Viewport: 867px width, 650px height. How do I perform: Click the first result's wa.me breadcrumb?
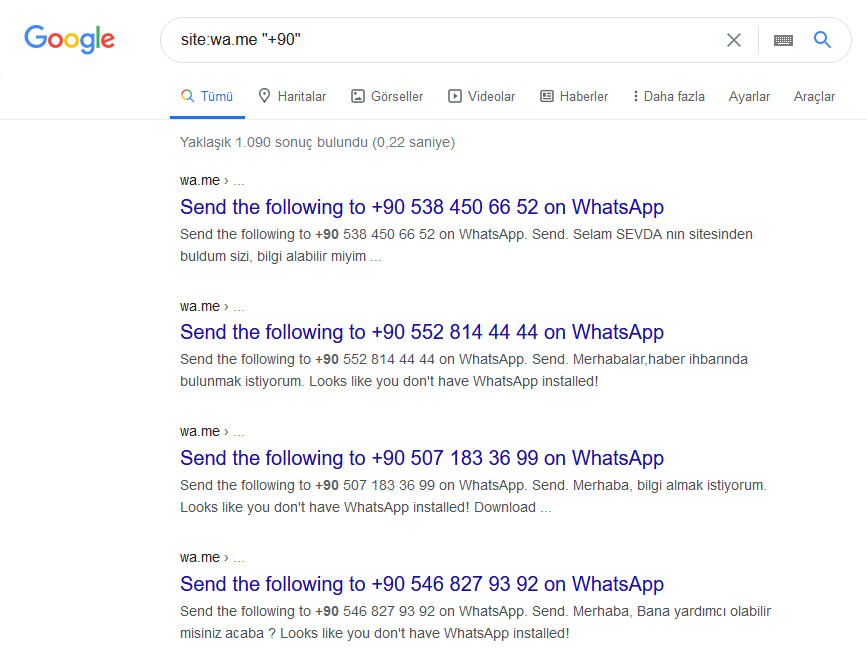tap(200, 181)
